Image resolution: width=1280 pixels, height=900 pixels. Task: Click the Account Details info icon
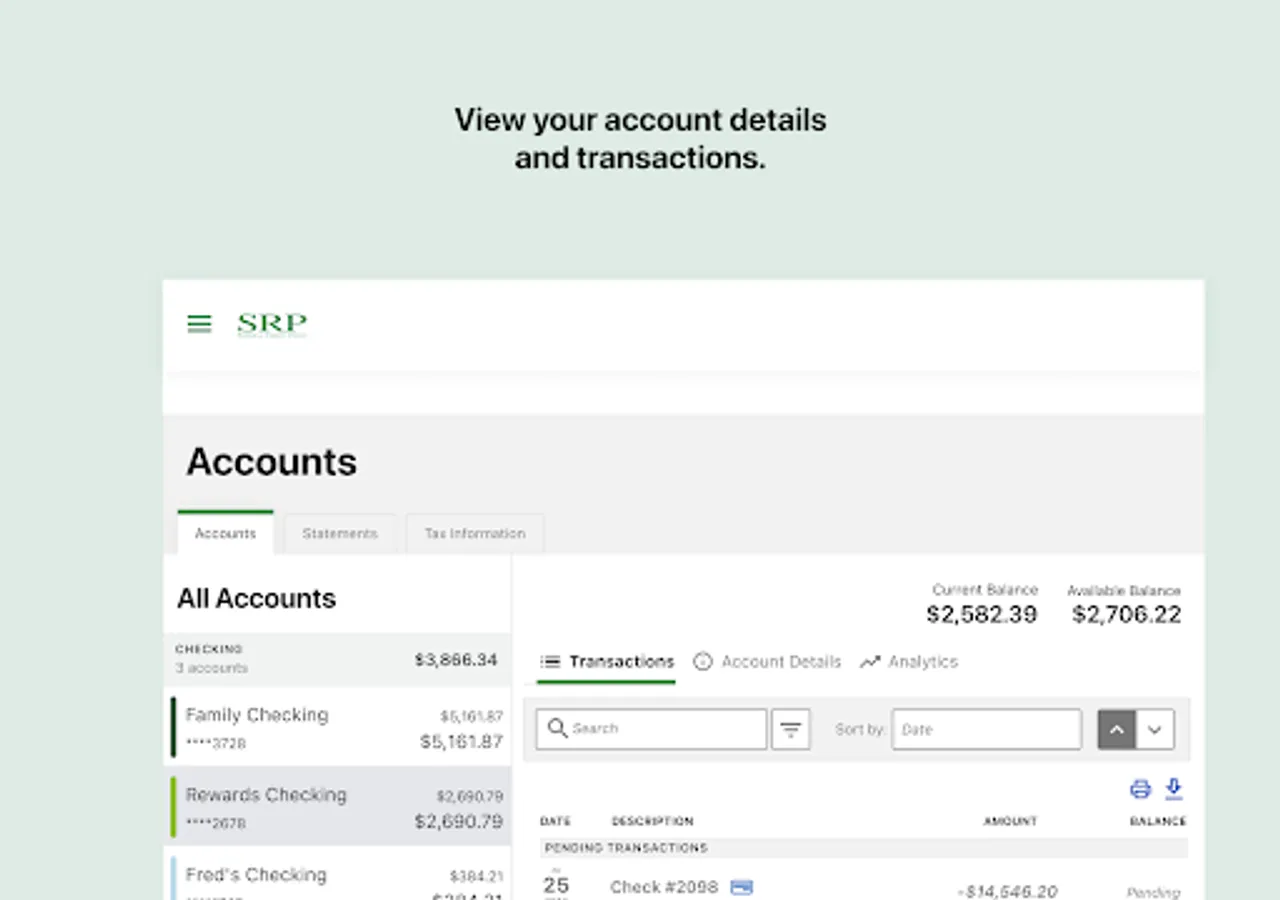click(x=703, y=662)
